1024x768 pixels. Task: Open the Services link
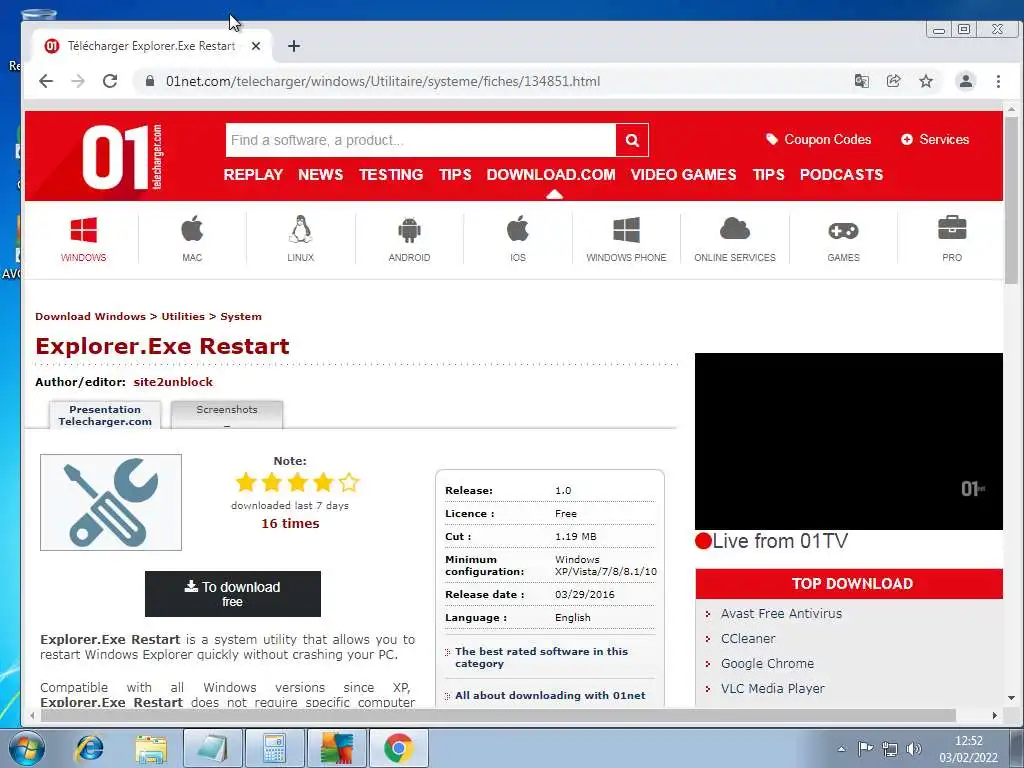pos(935,139)
